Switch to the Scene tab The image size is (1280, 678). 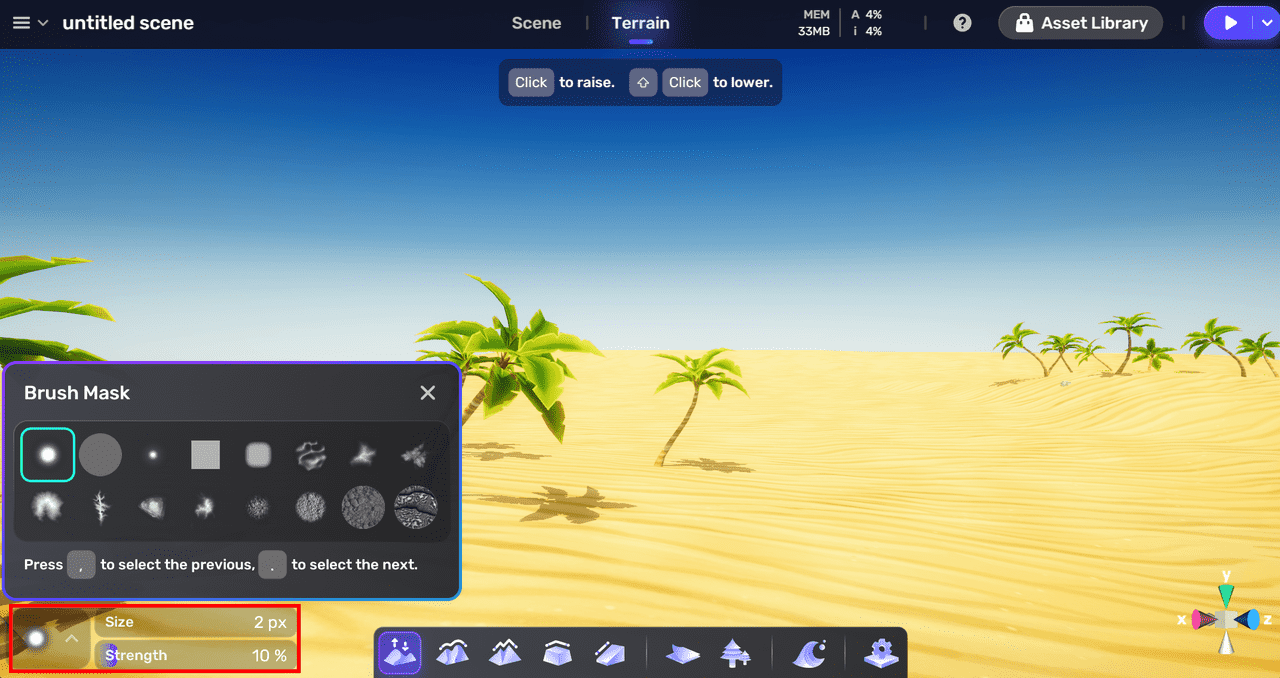[x=536, y=23]
